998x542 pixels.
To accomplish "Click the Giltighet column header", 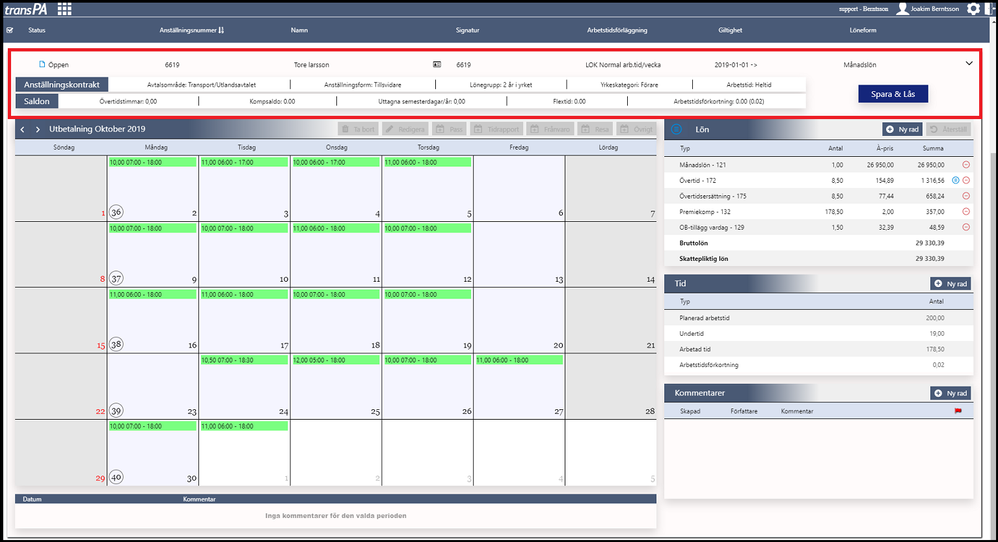I will pos(730,30).
